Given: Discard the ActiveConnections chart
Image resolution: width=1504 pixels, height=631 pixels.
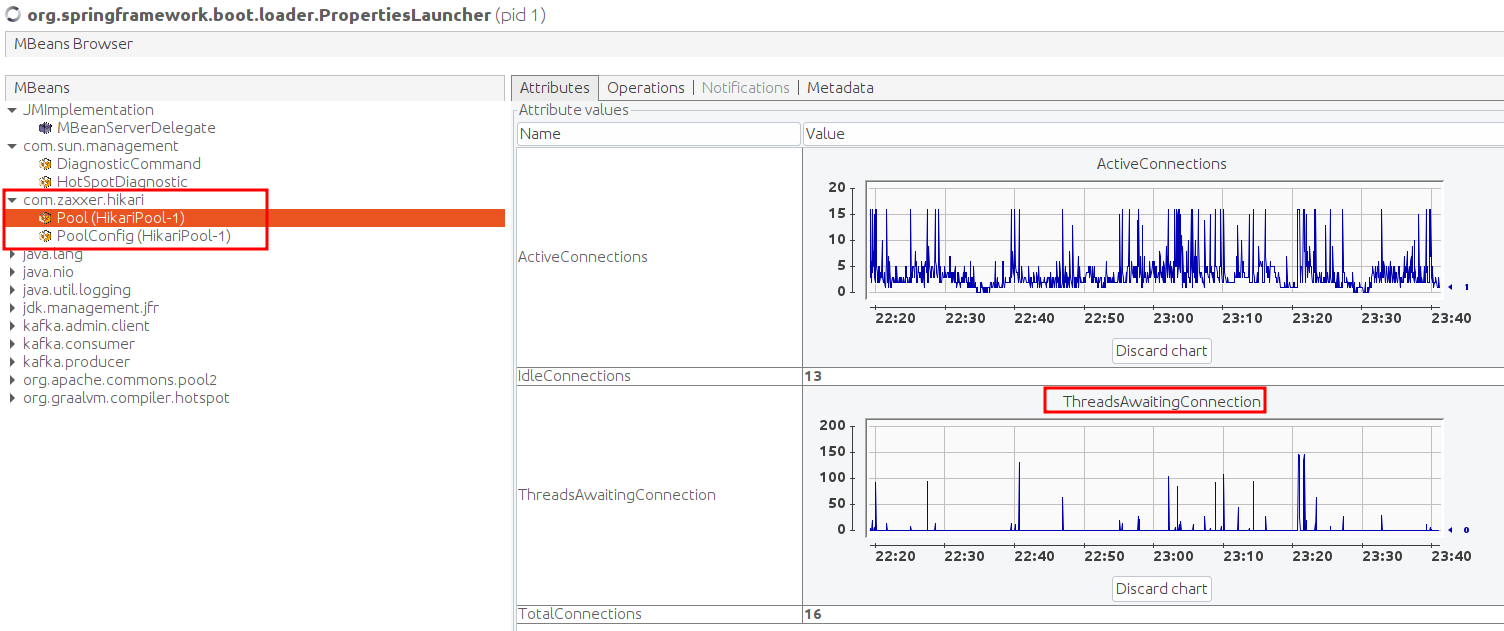Looking at the screenshot, I should point(1161,350).
